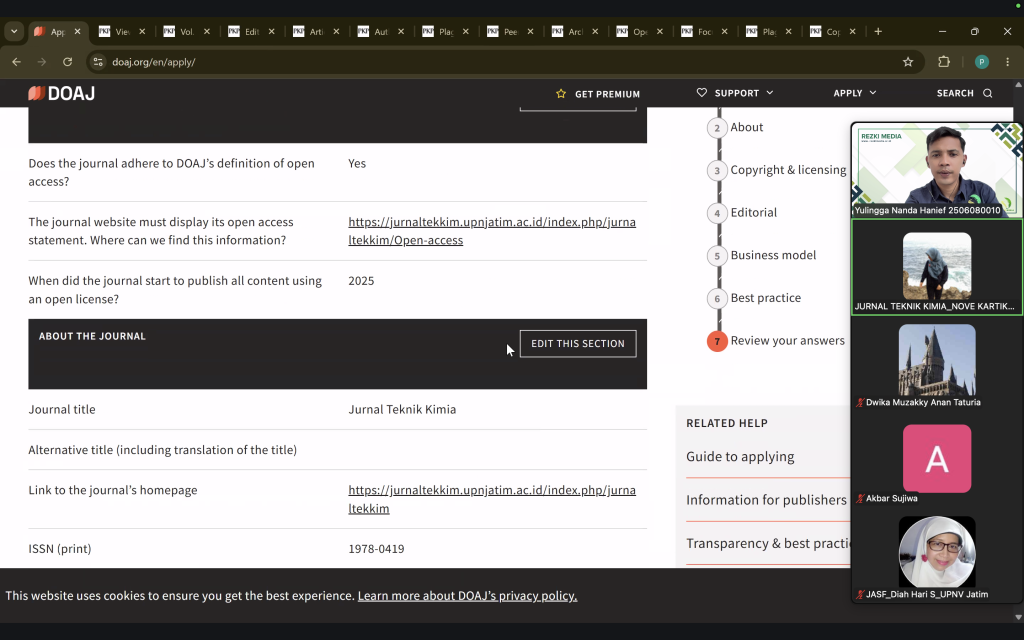The image size is (1024, 640).
Task: Switch to the "Arti" browser tab
Action: (x=316, y=31)
